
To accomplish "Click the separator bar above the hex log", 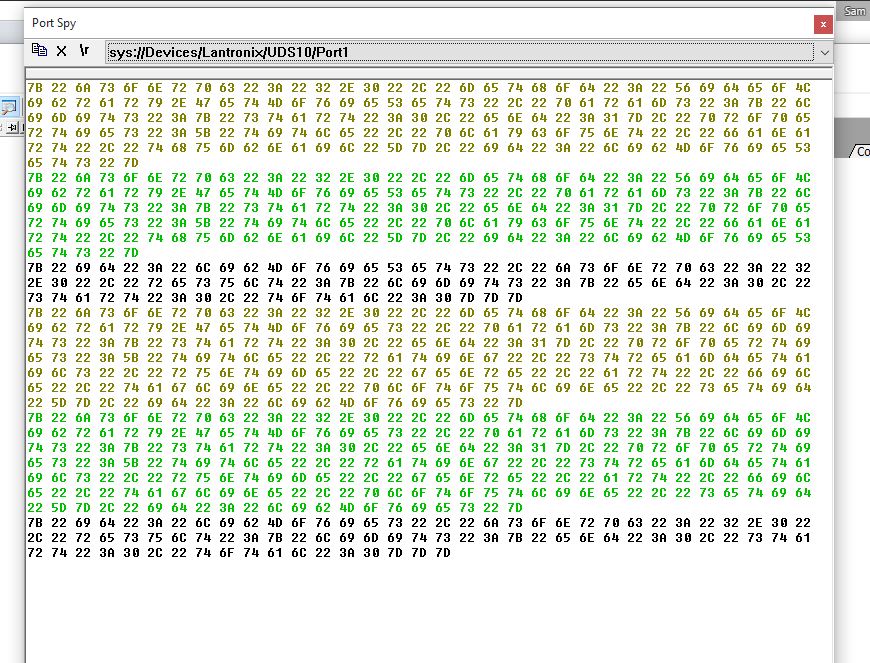I will [x=430, y=75].
